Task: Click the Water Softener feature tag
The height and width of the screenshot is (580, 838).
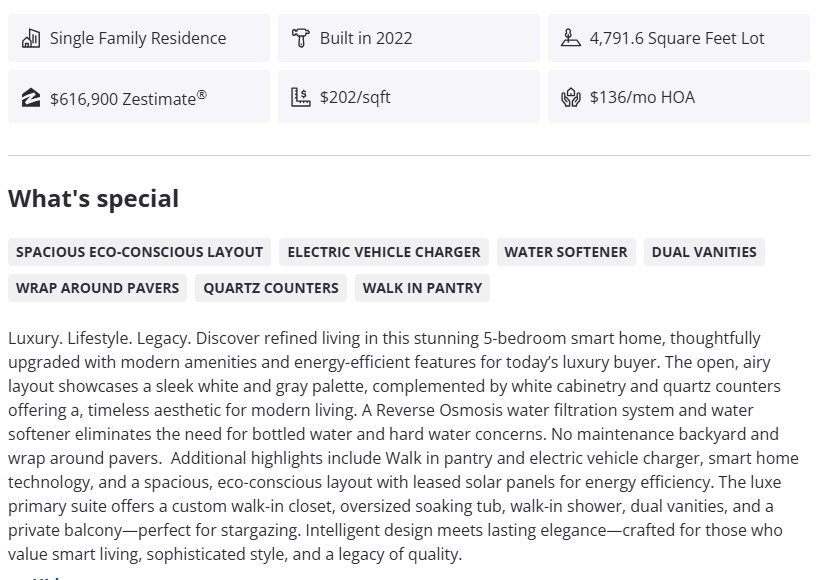Action: point(566,252)
